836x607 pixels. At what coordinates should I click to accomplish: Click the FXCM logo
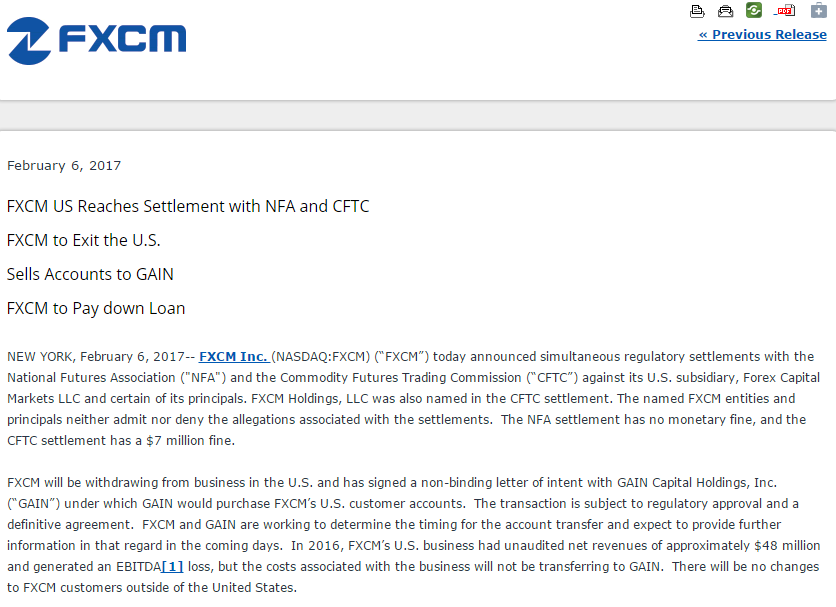point(96,40)
